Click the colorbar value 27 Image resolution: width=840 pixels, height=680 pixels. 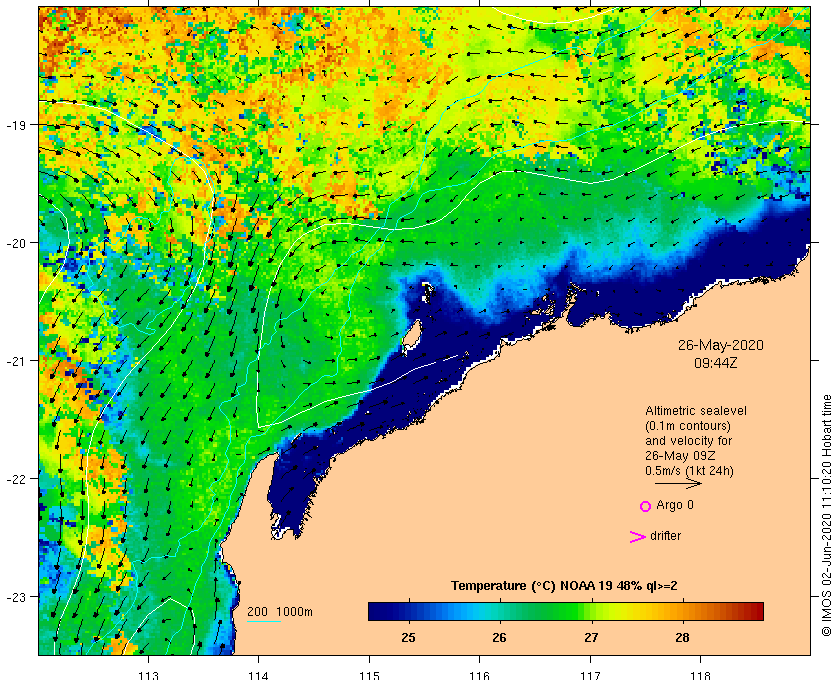pyautogui.click(x=591, y=638)
